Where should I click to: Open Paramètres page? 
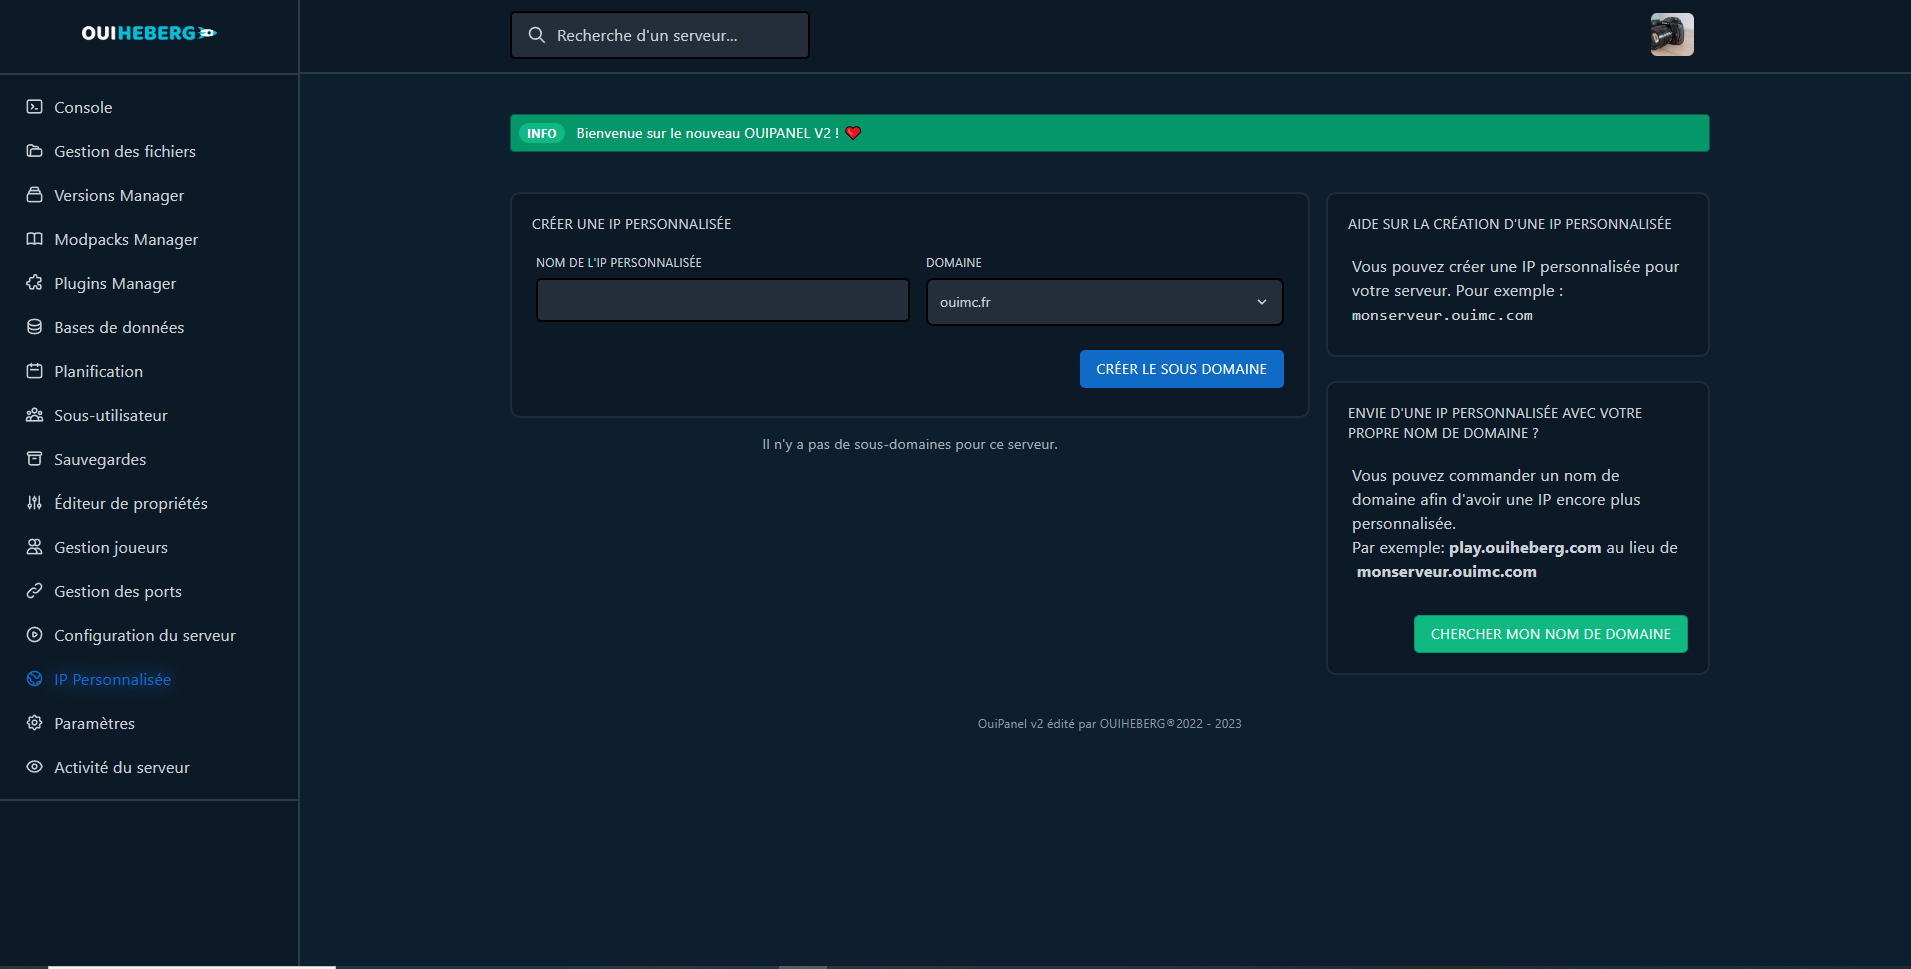coord(94,723)
